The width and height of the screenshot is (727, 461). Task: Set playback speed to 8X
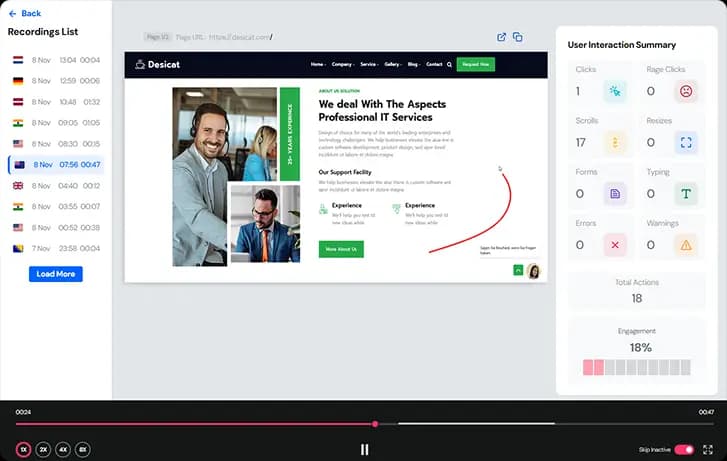[x=83, y=449]
